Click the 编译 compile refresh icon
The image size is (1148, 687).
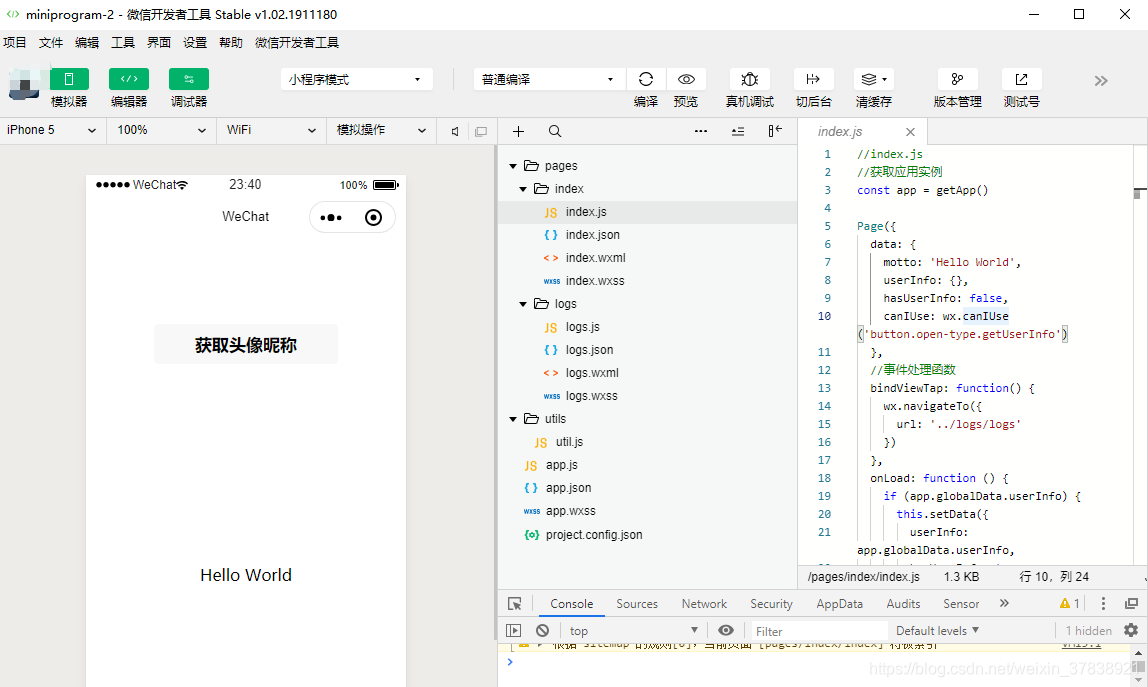pyautogui.click(x=646, y=79)
